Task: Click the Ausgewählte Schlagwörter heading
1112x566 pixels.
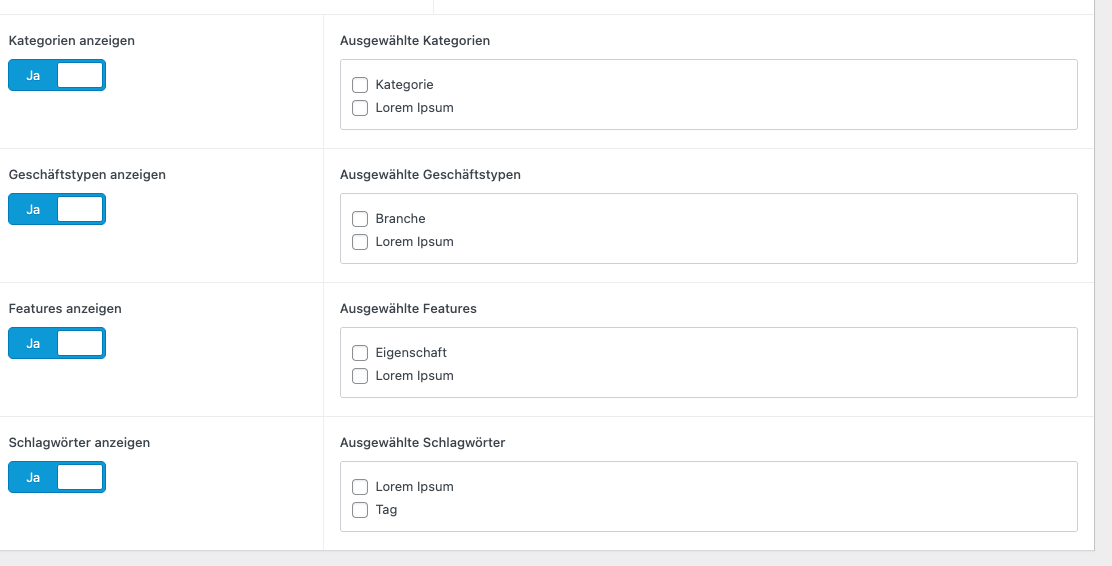Action: tap(422, 443)
